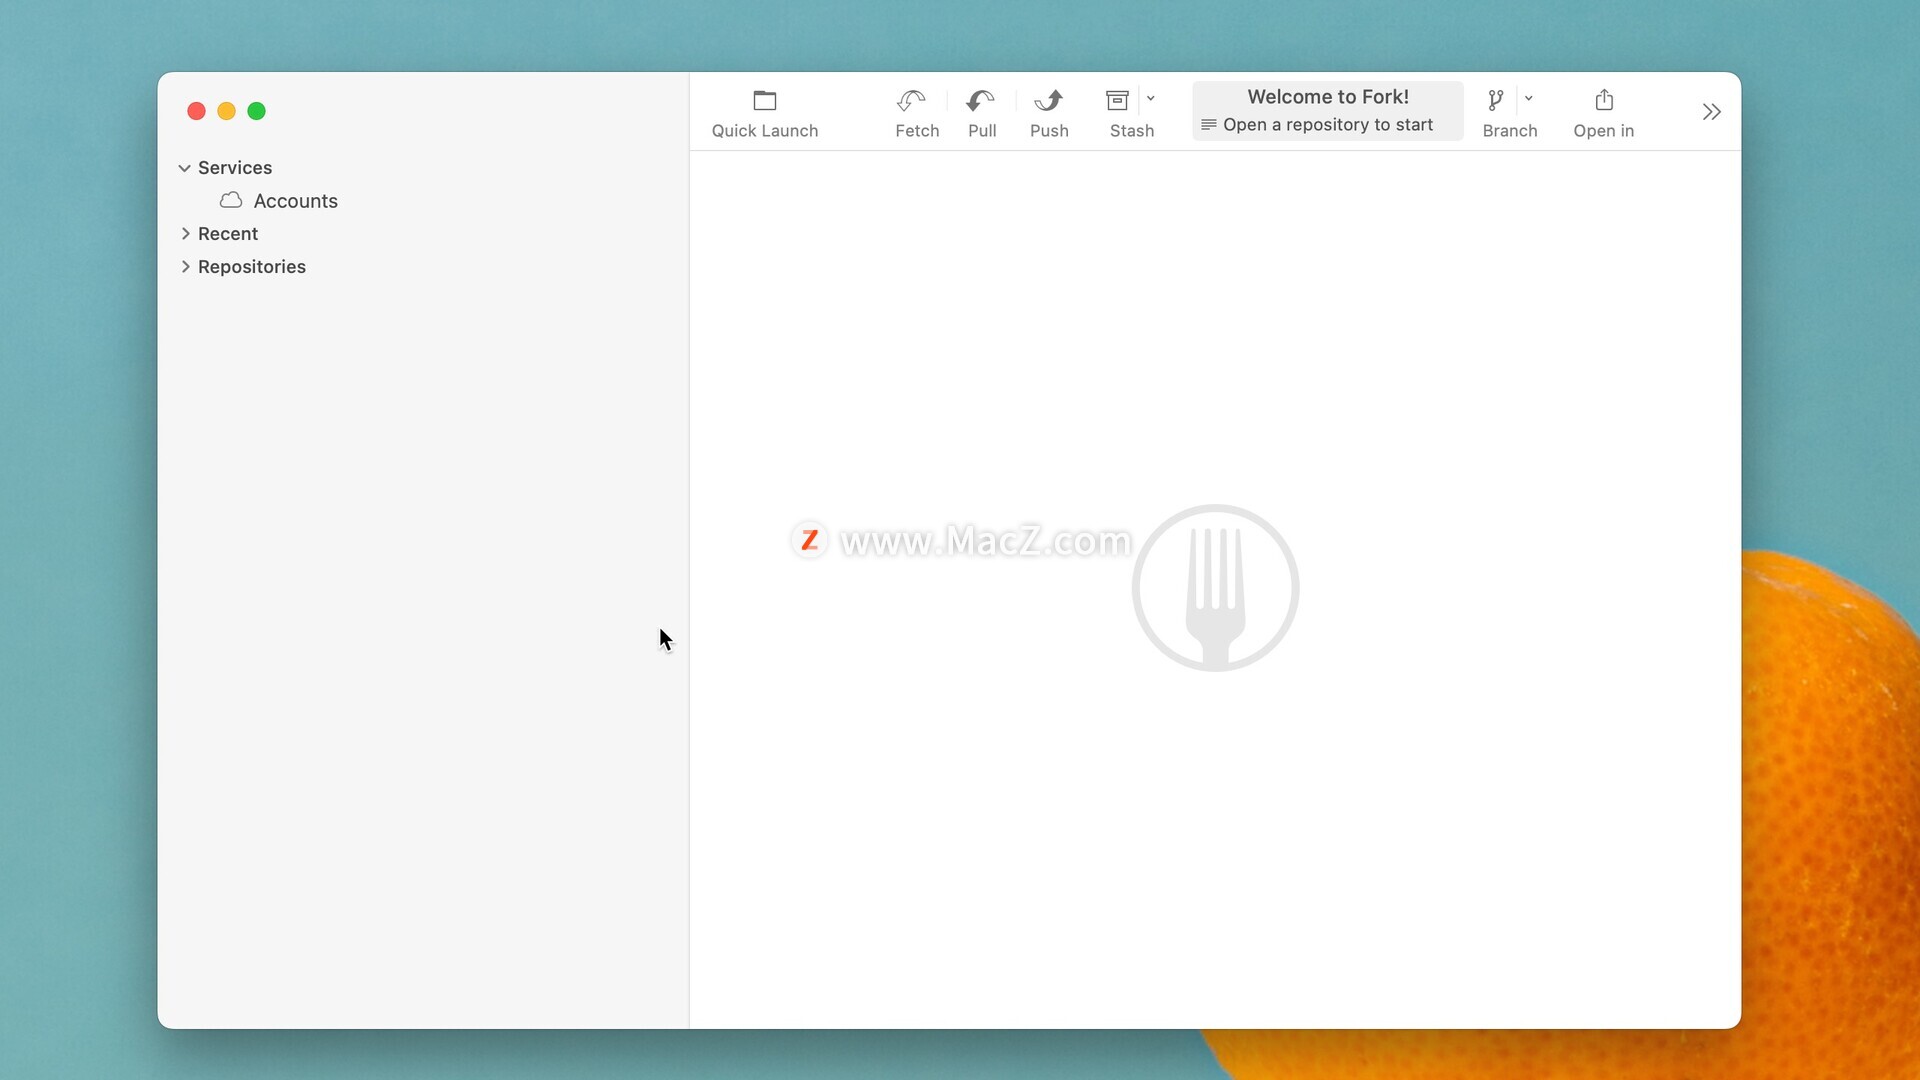Click the Pull toolbar icon
The width and height of the screenshot is (1920, 1080).
(x=981, y=100)
